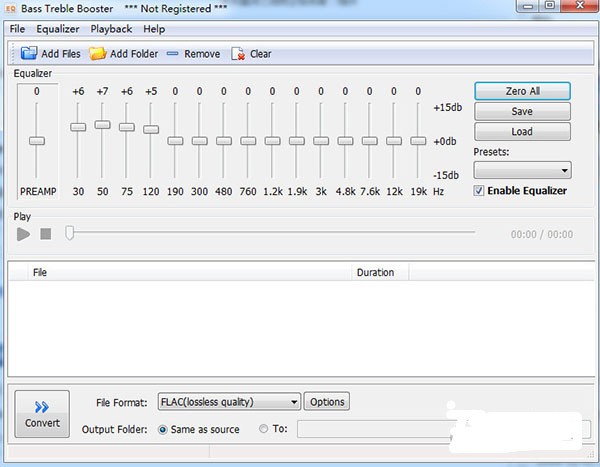Click the Remove toolbar icon
Screen dimensions: 600x467
click(x=173, y=54)
